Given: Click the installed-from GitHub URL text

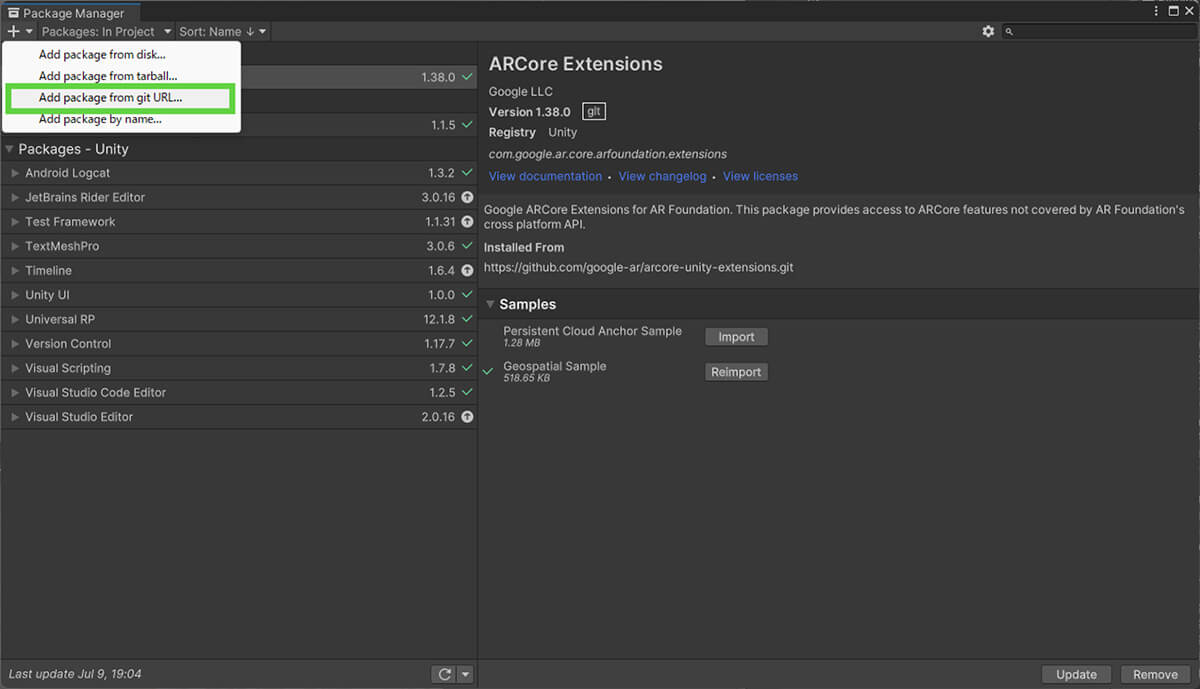Looking at the screenshot, I should (638, 268).
